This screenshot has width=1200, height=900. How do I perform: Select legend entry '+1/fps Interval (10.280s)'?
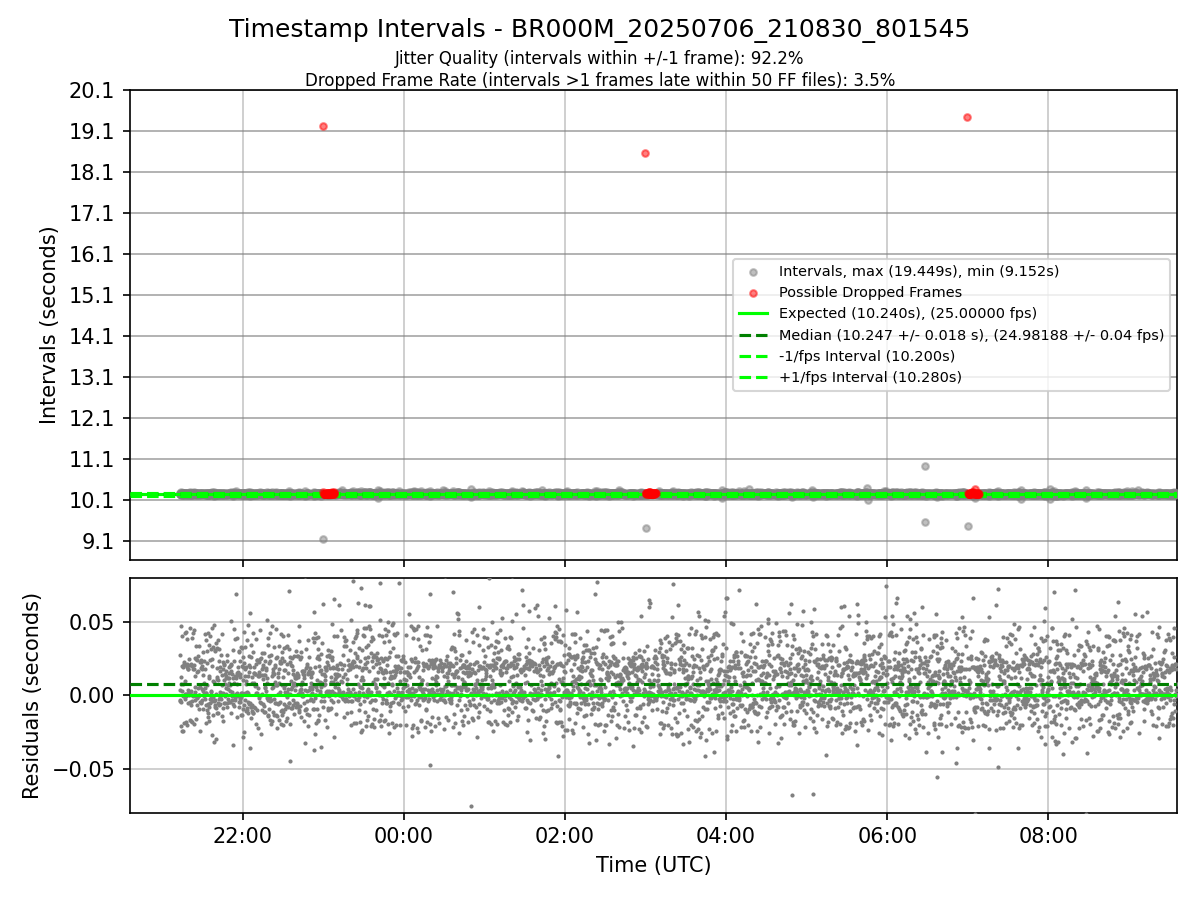[870, 377]
